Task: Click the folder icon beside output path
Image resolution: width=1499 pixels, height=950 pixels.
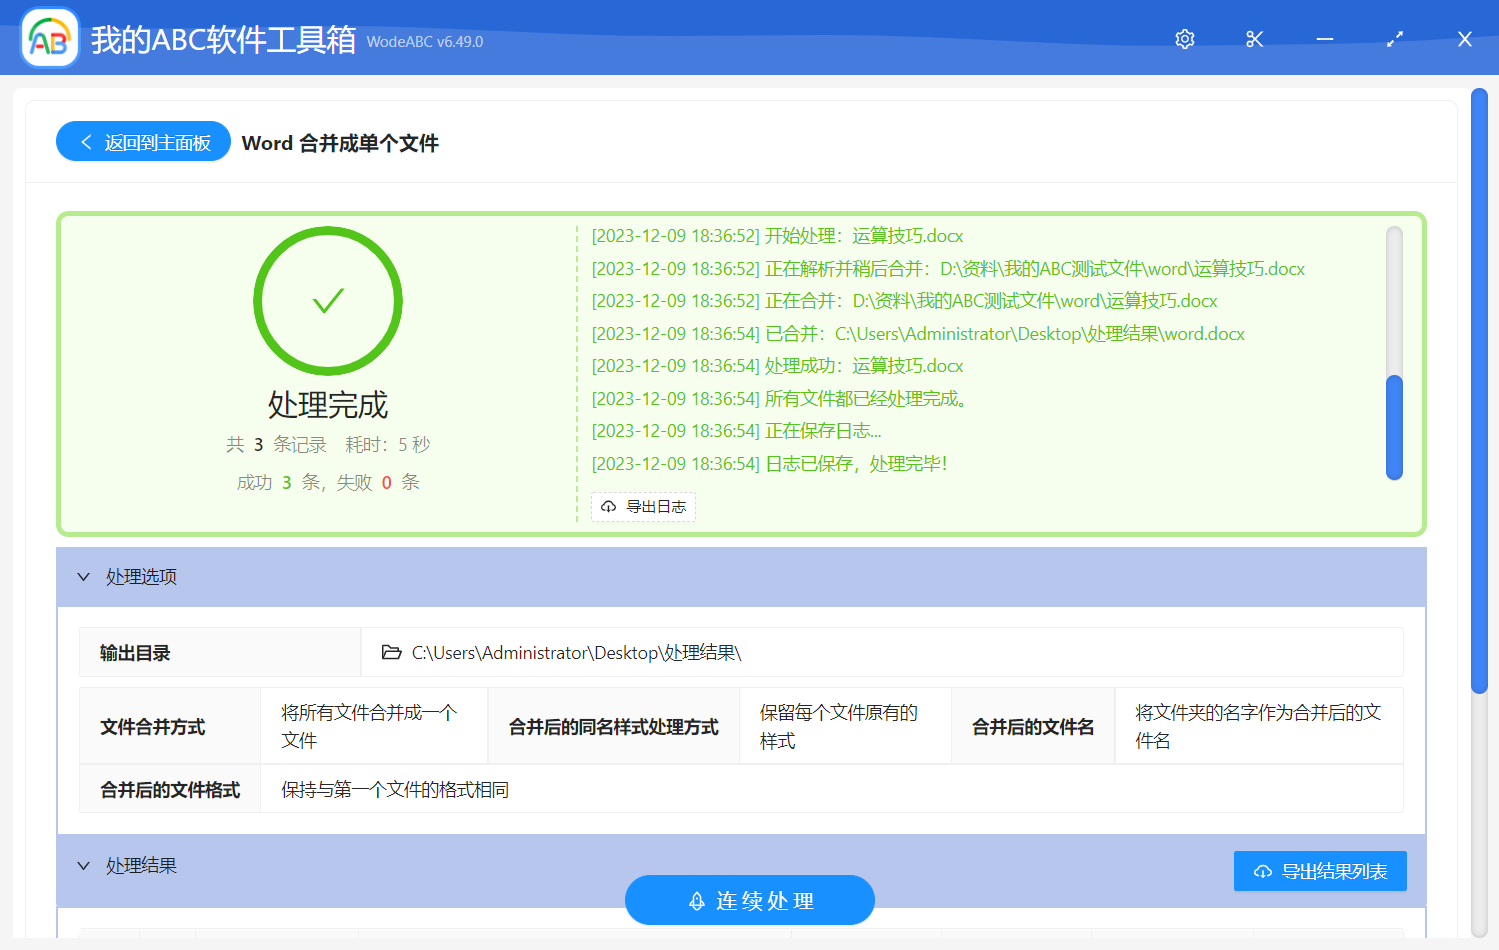Action: click(x=391, y=653)
